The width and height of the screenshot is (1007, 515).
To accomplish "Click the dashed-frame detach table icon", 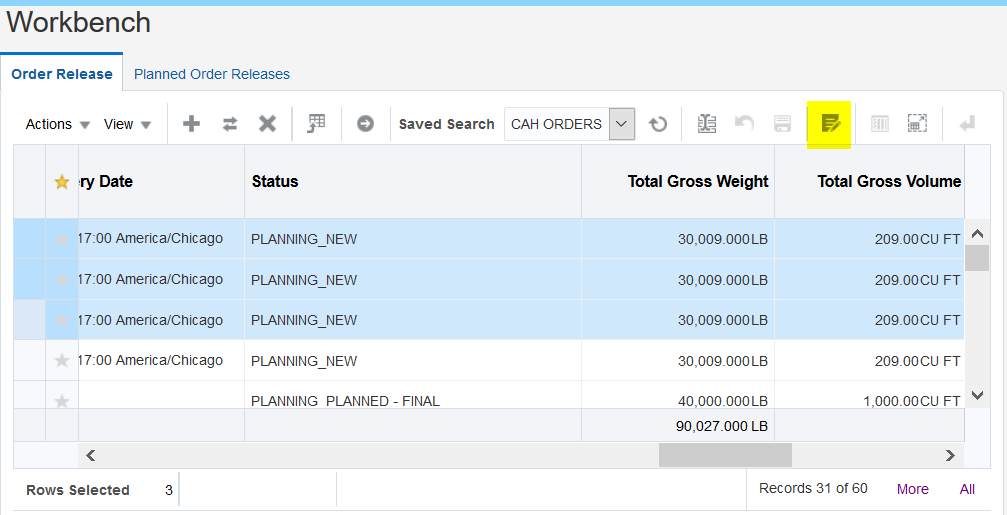I will tap(917, 124).
